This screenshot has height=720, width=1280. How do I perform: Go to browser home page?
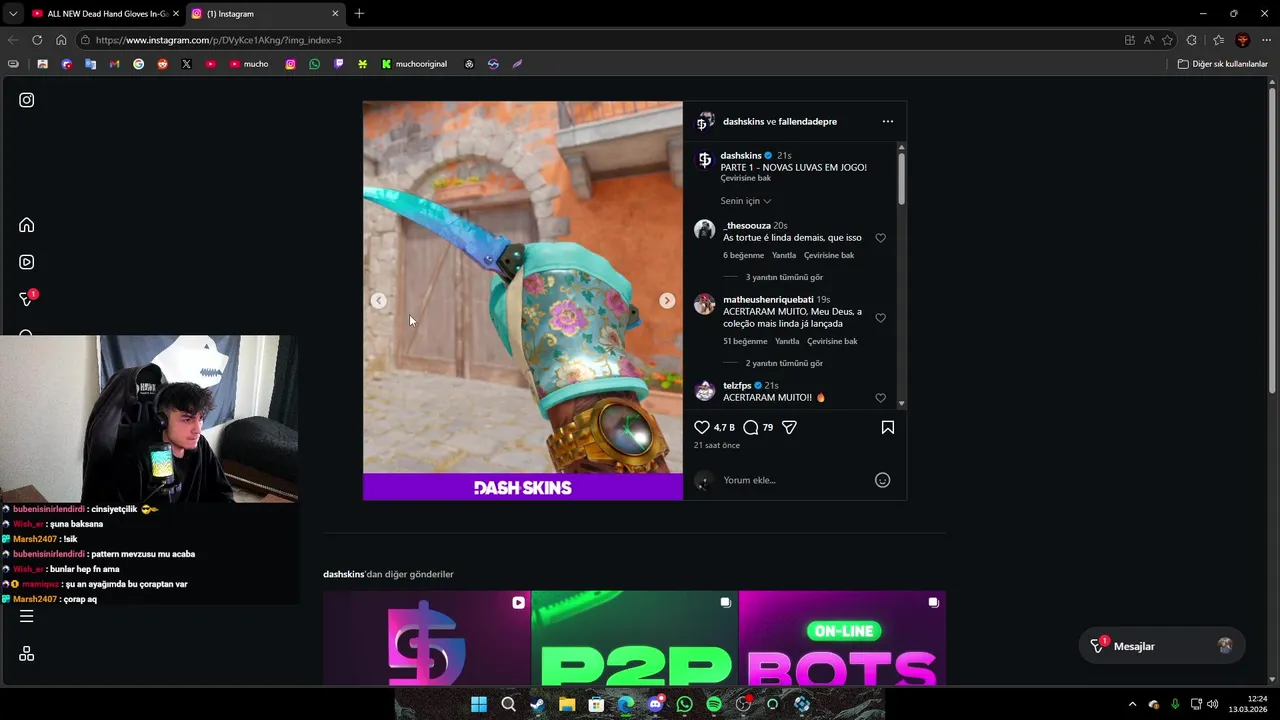pos(61,40)
